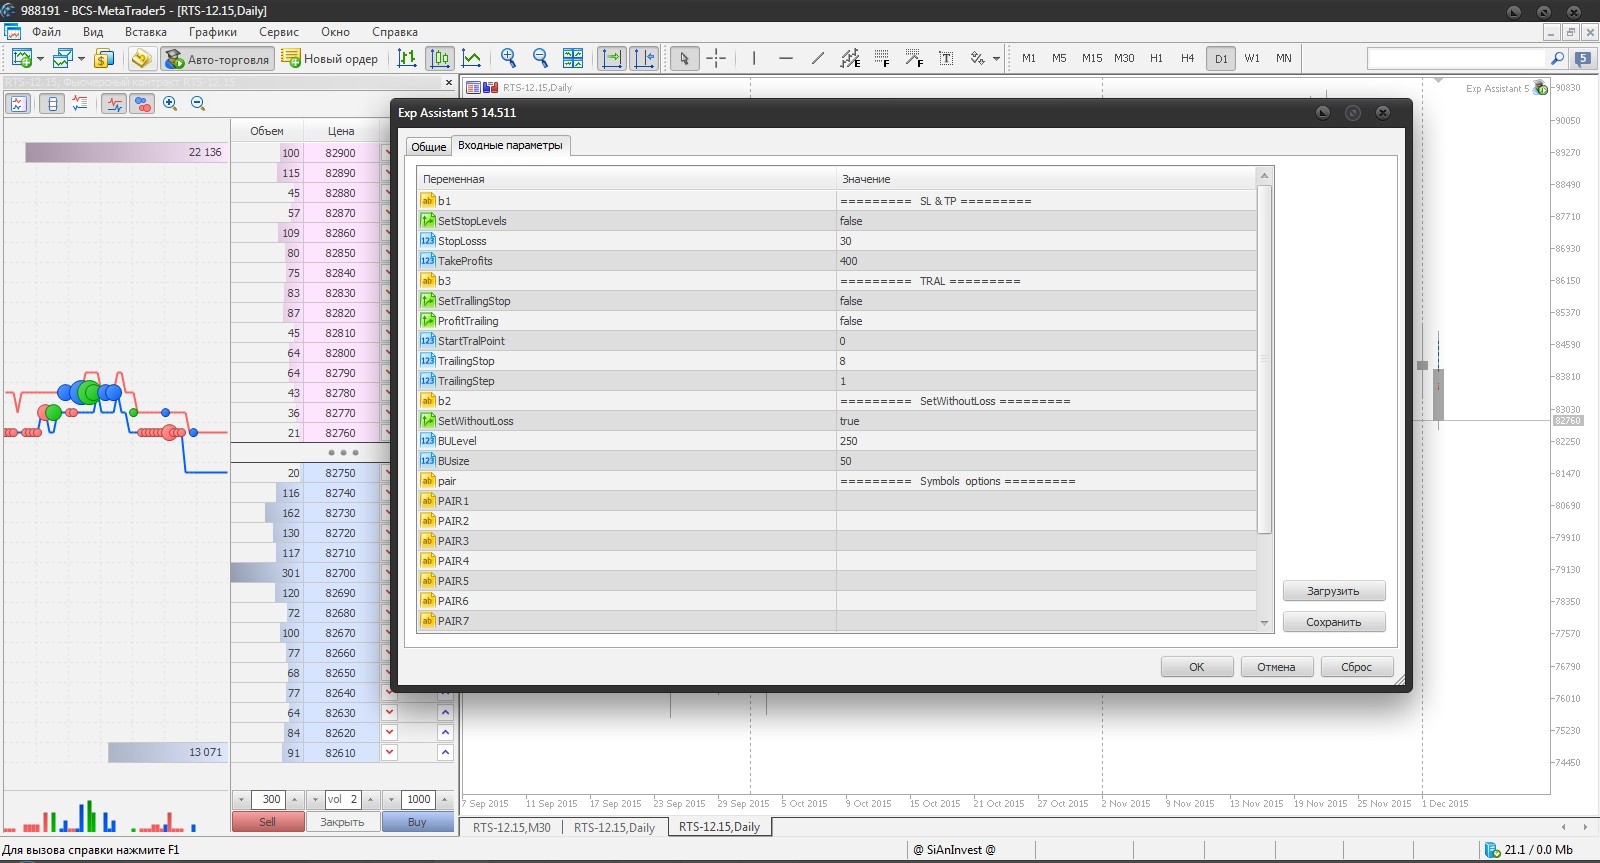Zoom out the main chart
The width and height of the screenshot is (1600, 863).
(x=541, y=58)
